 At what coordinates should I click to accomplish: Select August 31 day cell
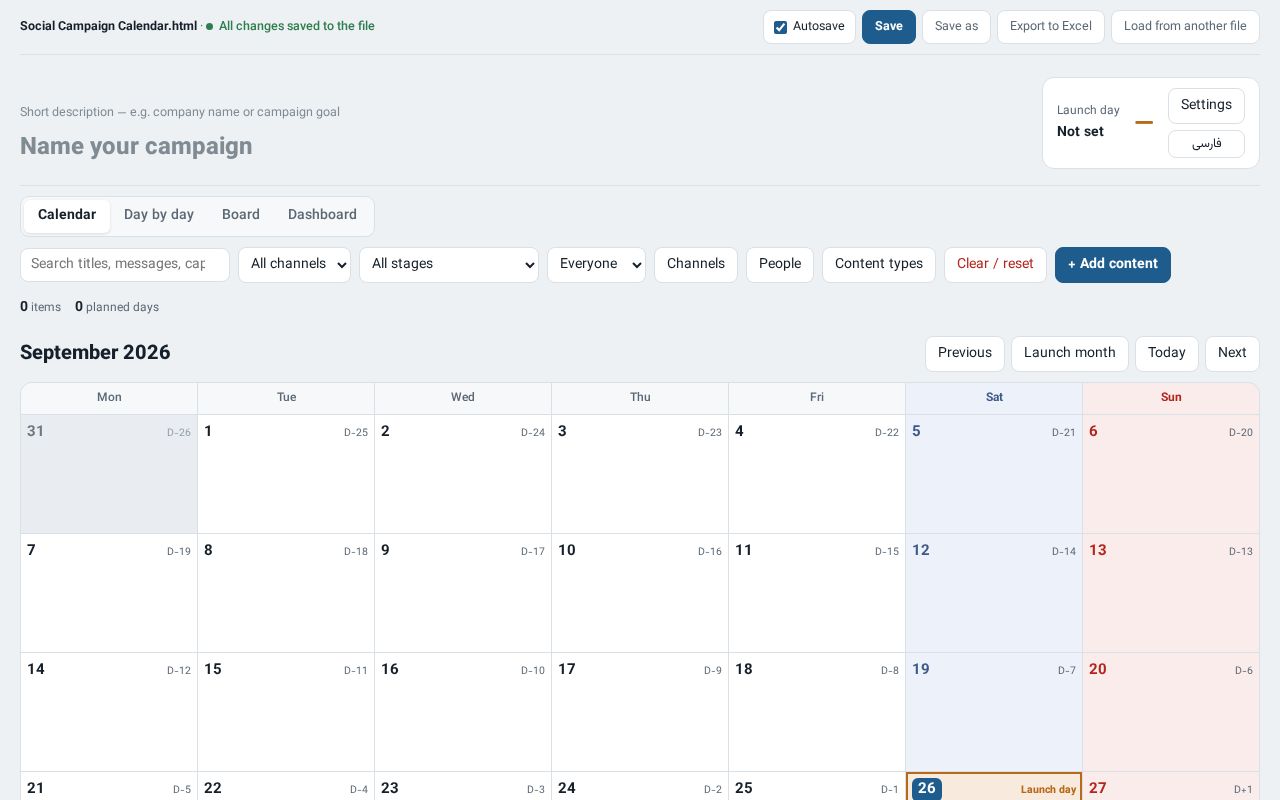(109, 474)
